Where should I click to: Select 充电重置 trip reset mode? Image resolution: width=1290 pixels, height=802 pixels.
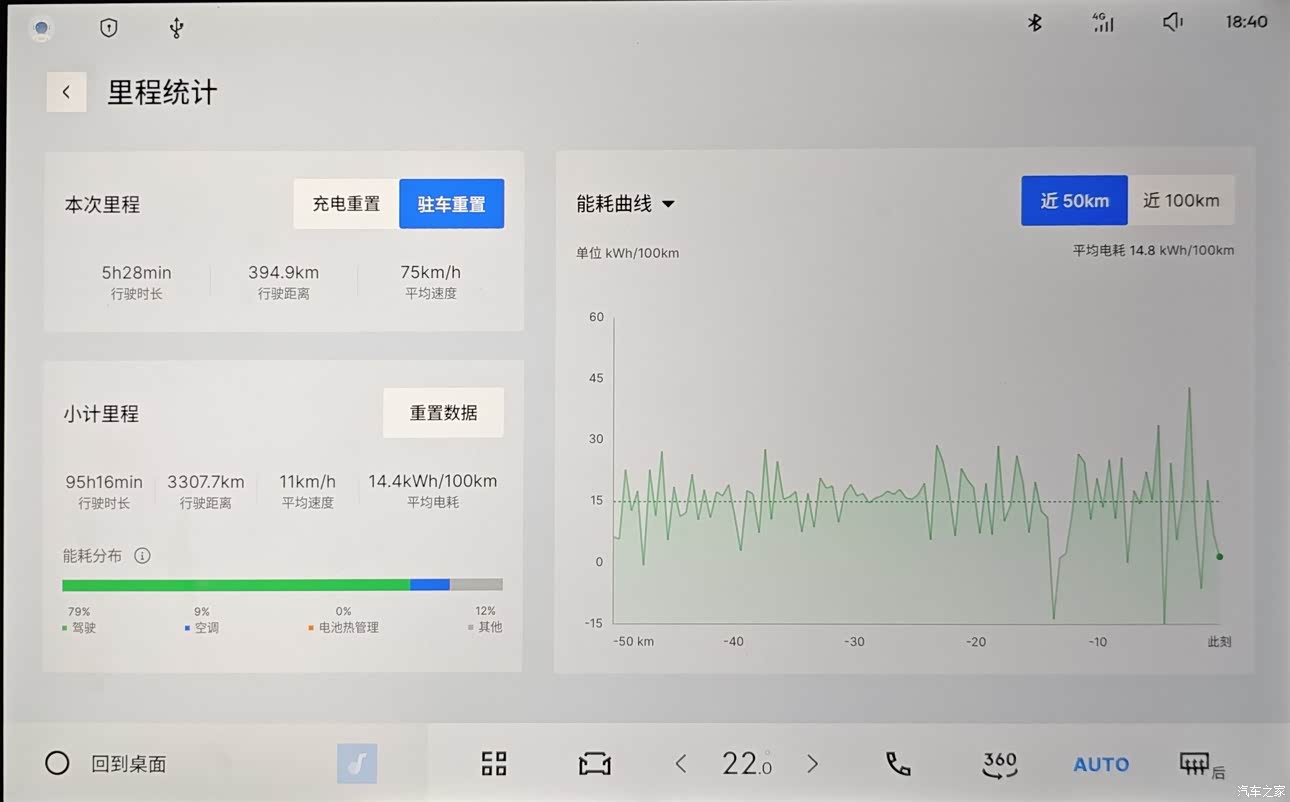tap(346, 204)
